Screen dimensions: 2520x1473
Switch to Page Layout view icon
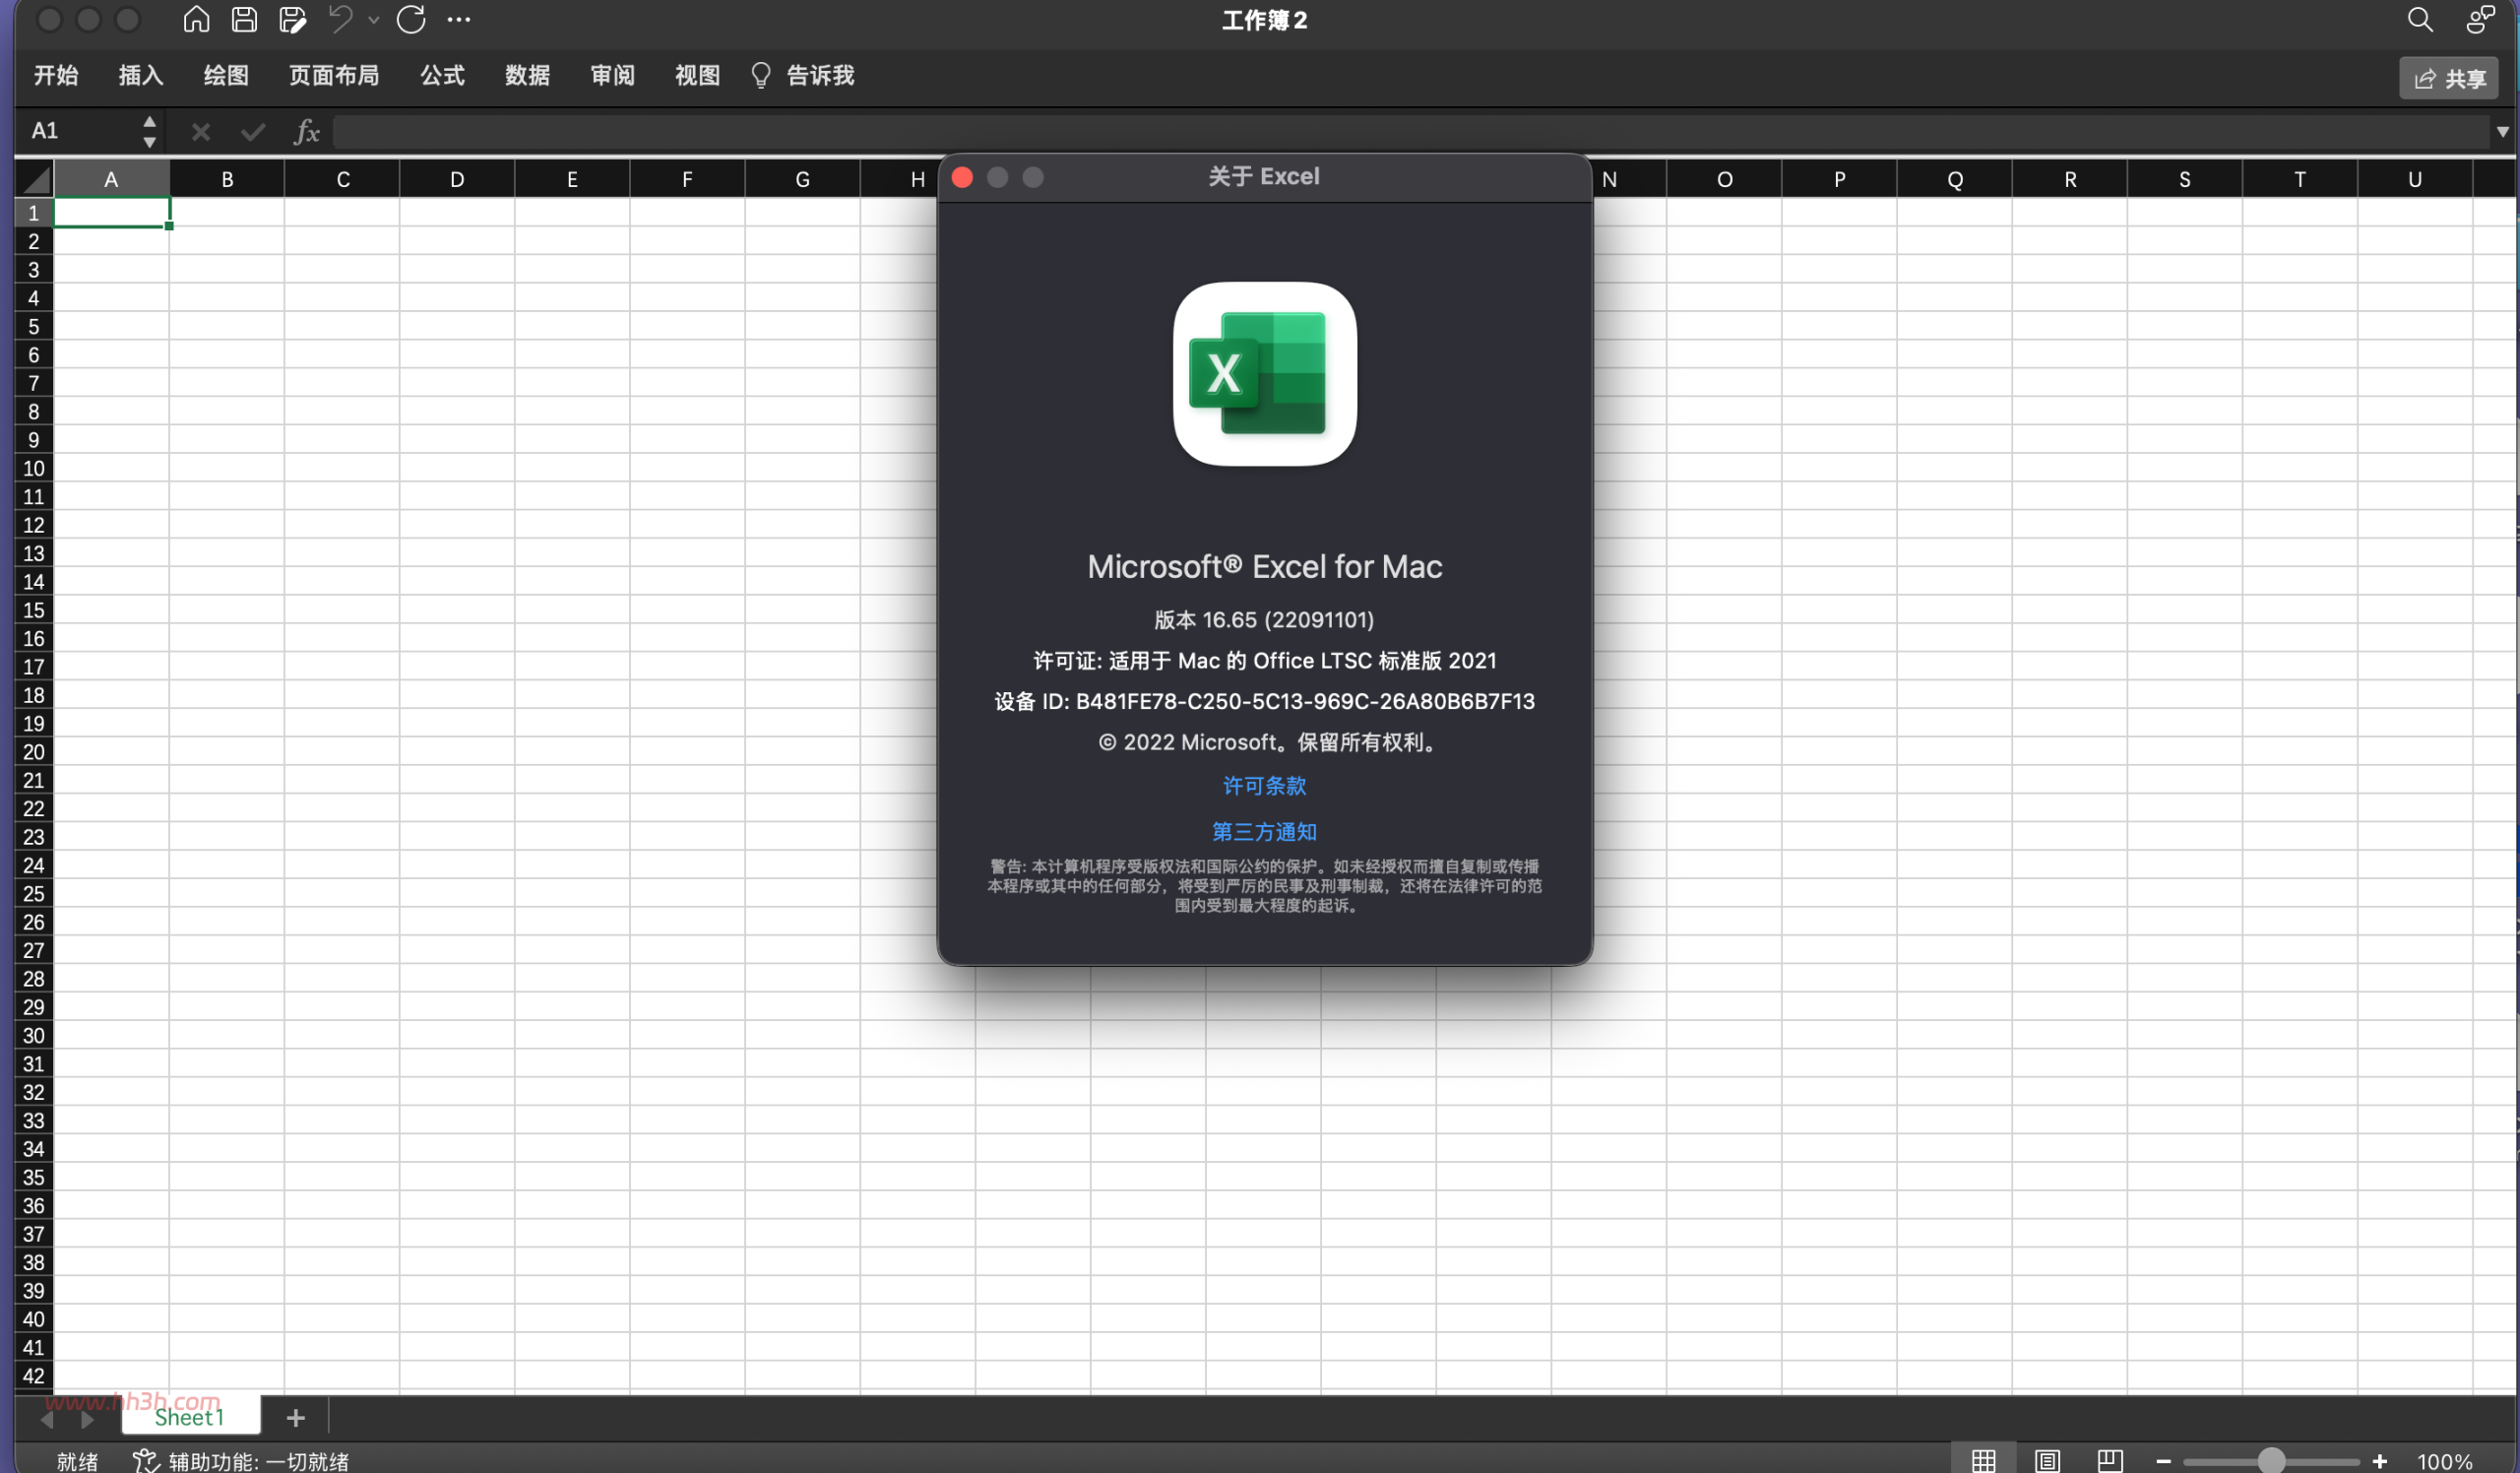point(2047,1460)
